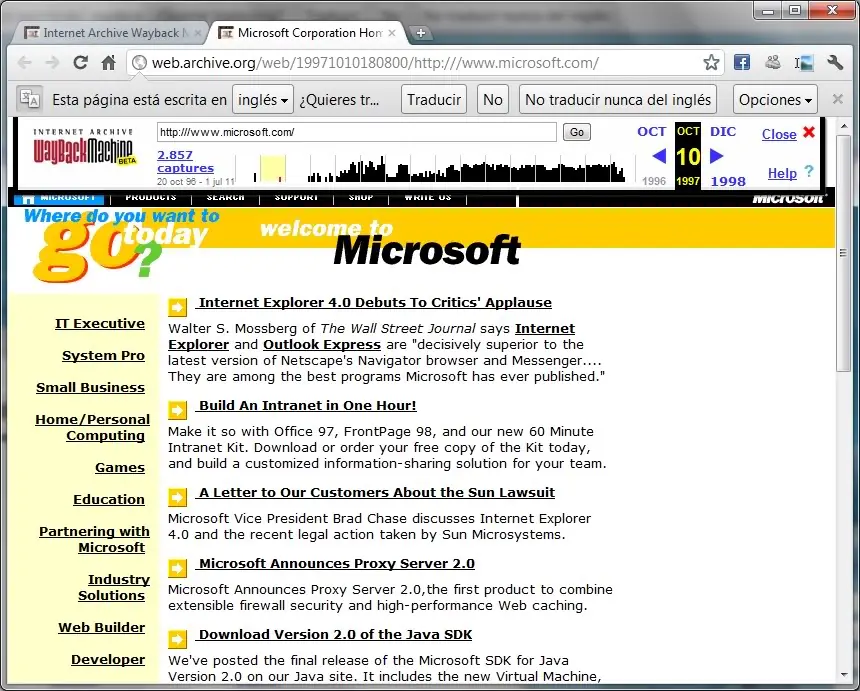Click the Help question mark icon

pos(808,171)
